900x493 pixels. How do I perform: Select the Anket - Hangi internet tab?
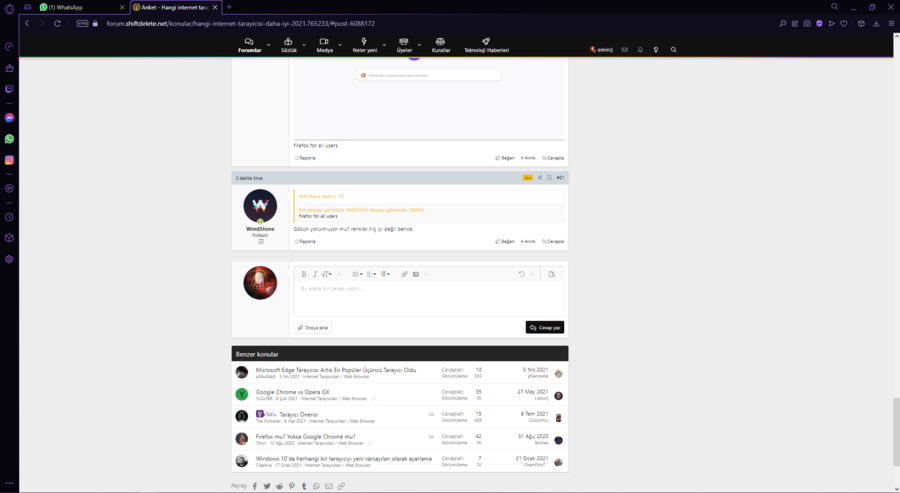pos(175,7)
